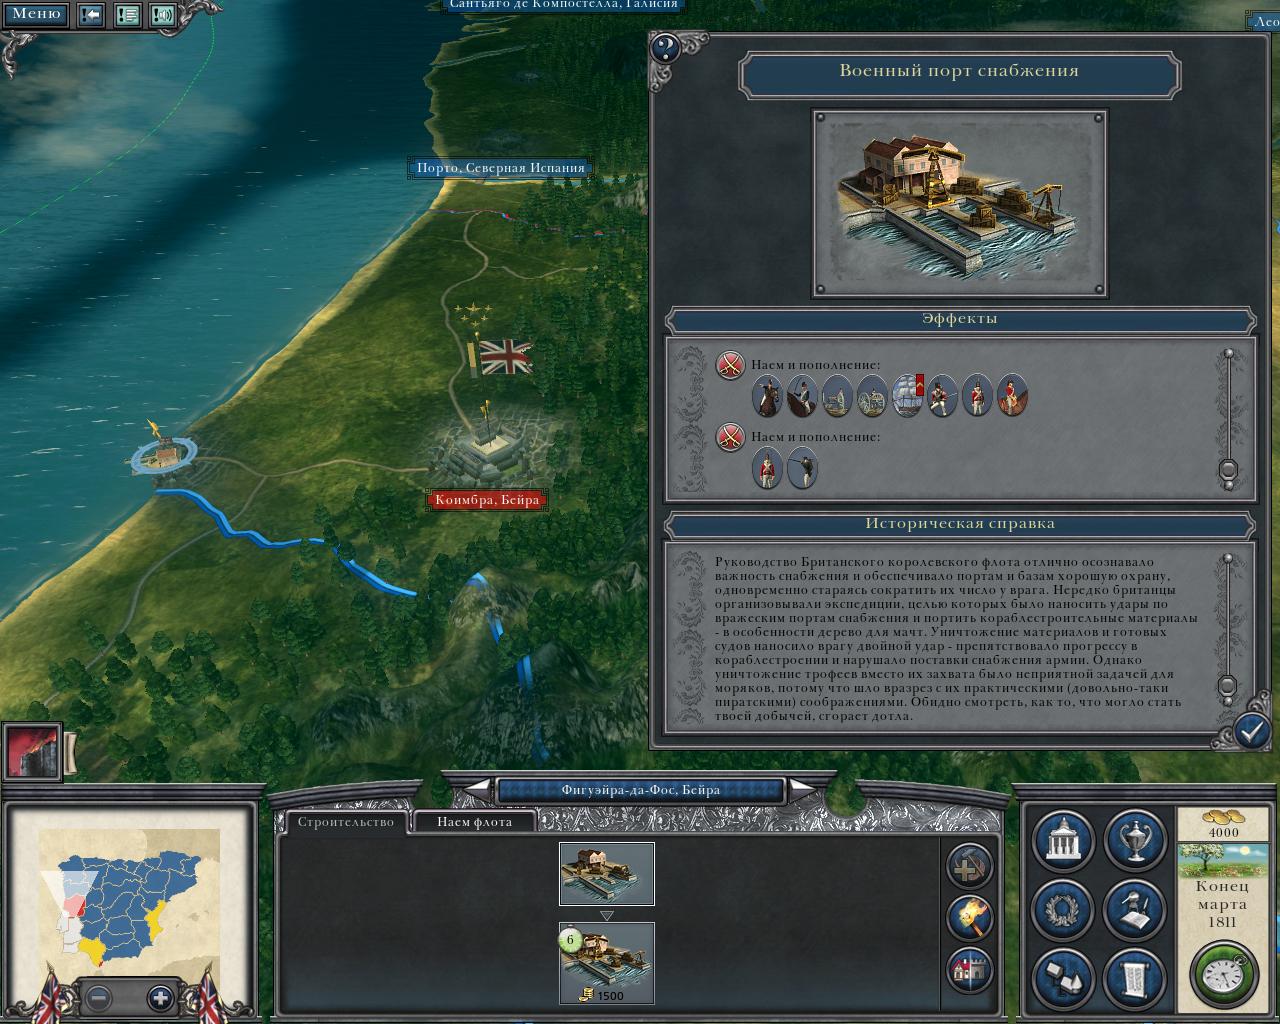Toggle the advisor speech sound button

pyautogui.click(x=163, y=15)
